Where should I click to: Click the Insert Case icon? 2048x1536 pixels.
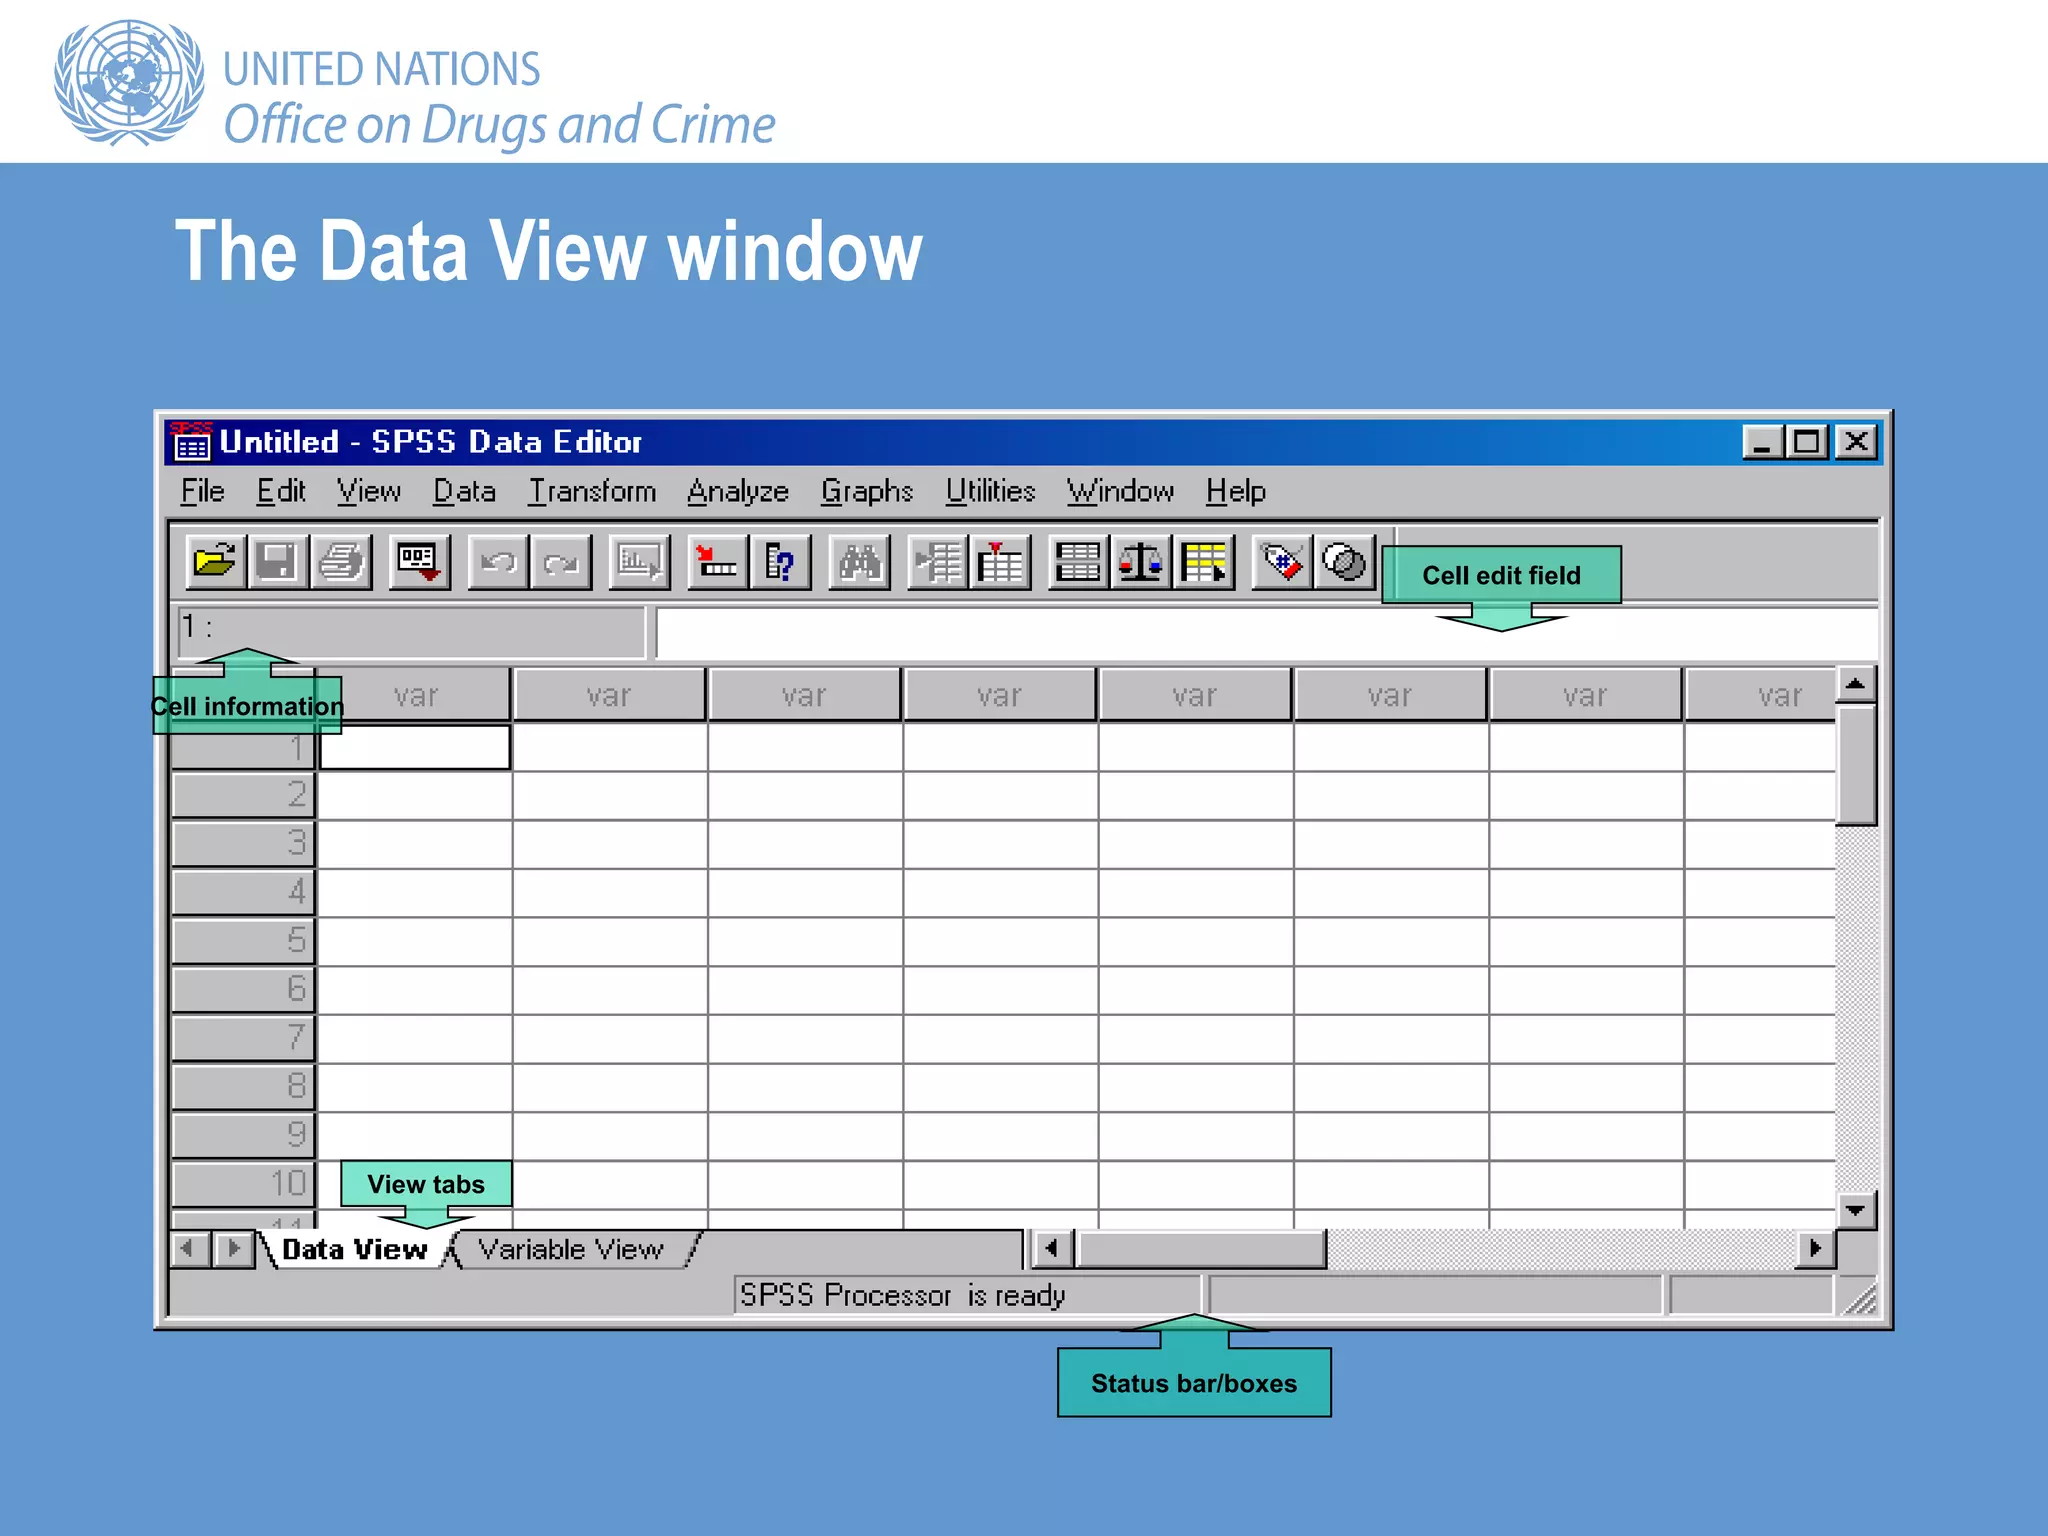point(937,562)
